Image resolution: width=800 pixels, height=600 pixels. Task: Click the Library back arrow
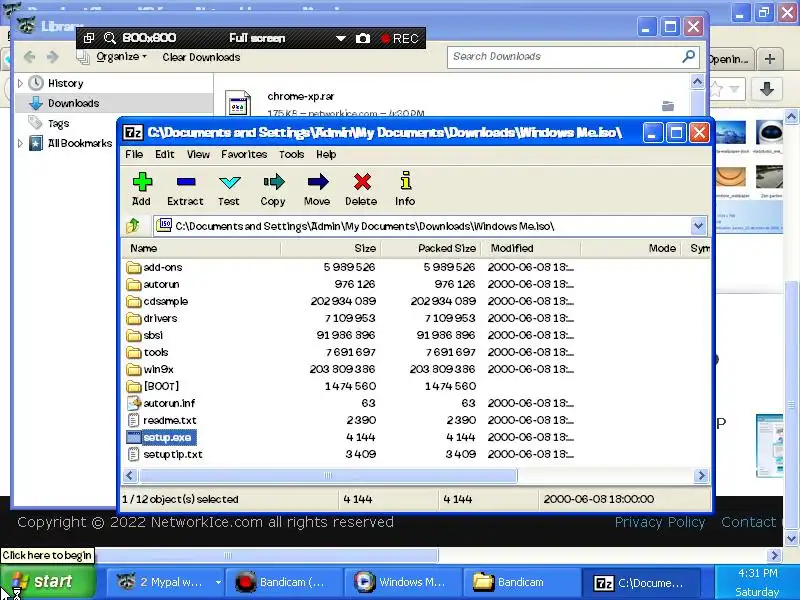(x=29, y=57)
